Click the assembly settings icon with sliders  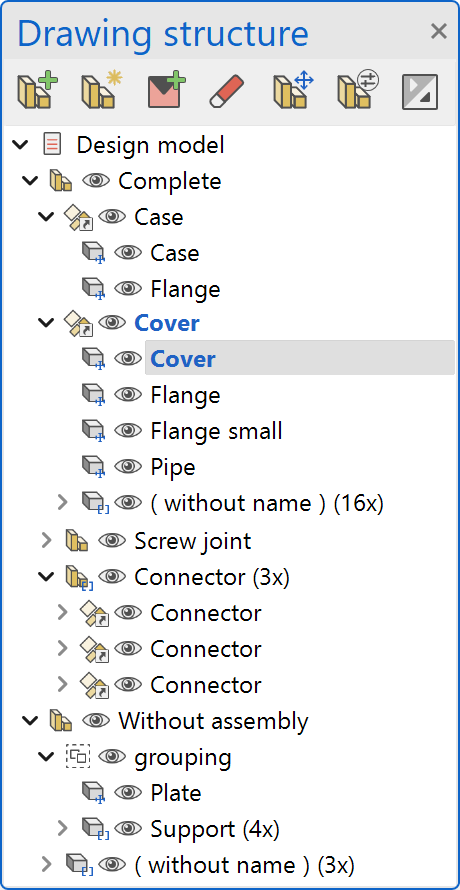pos(358,90)
